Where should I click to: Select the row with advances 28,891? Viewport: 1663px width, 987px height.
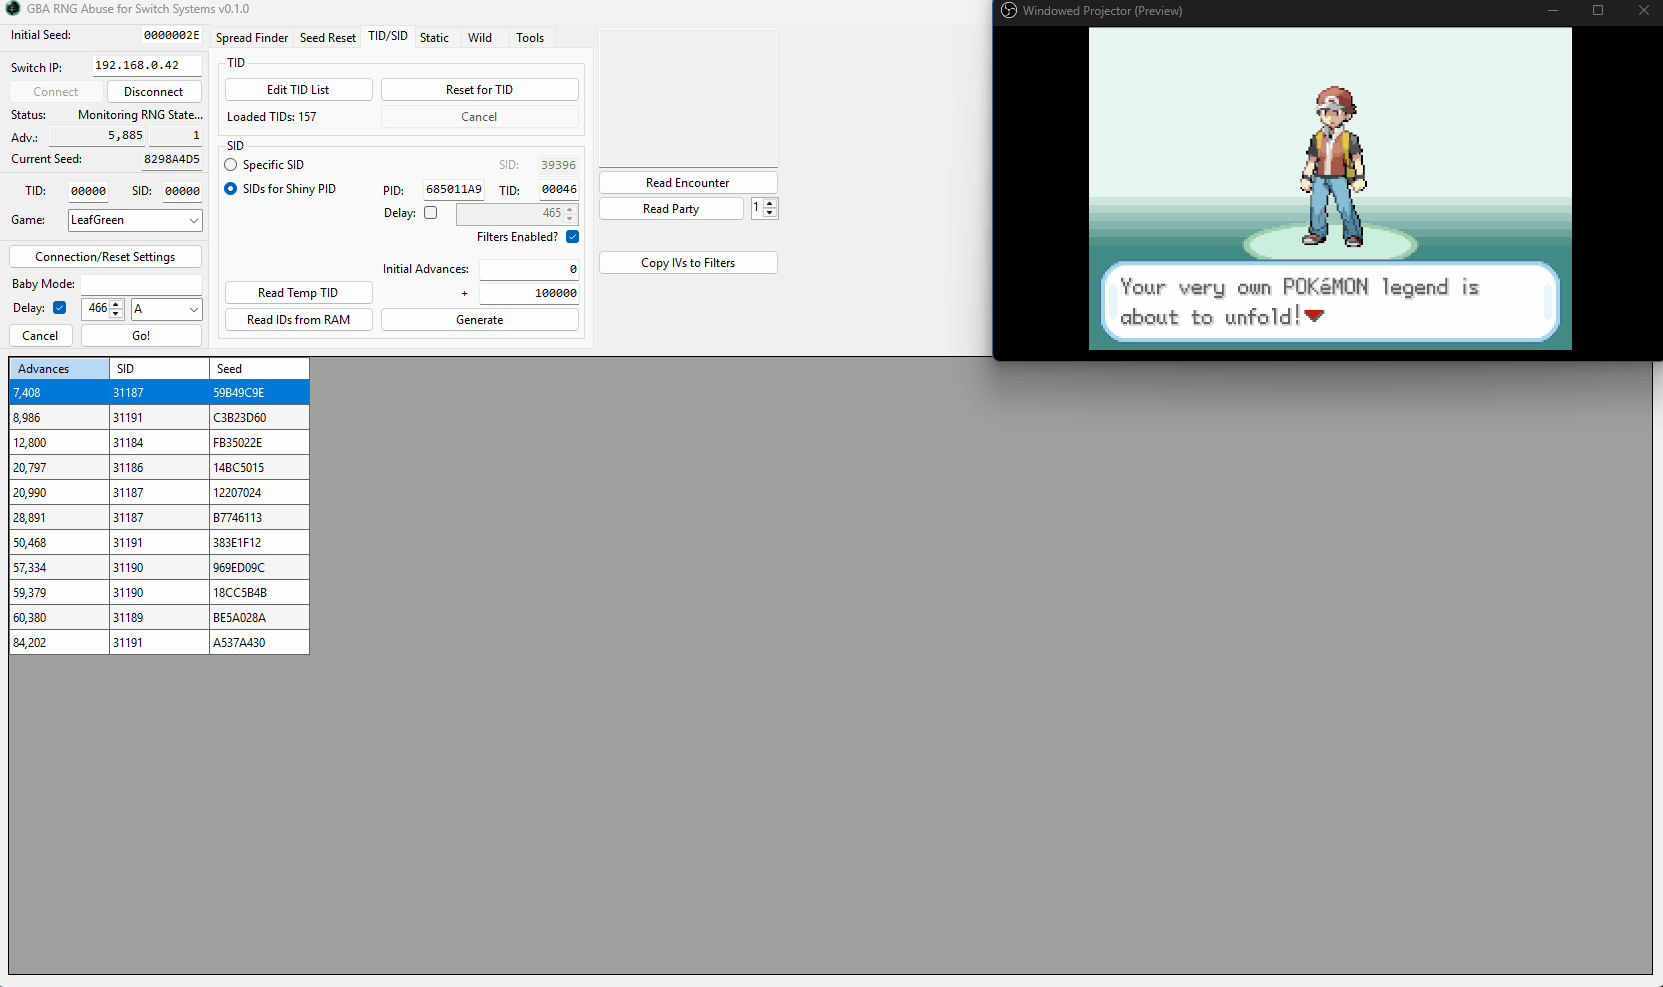tap(159, 518)
